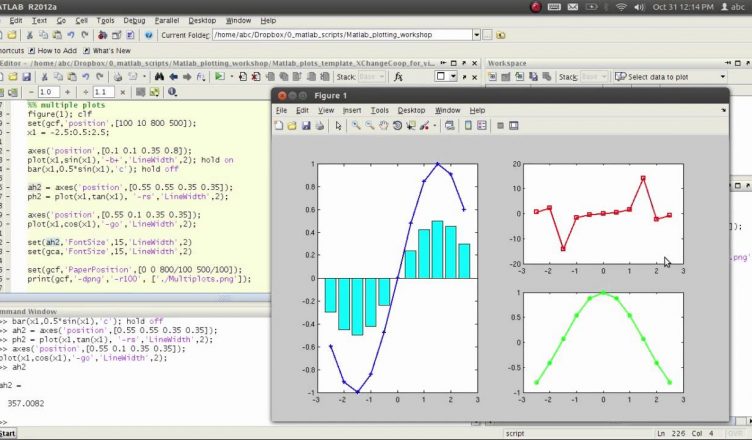The height and width of the screenshot is (440, 752).
Task: Select the Edit Plot arrow tool
Action: (339, 126)
